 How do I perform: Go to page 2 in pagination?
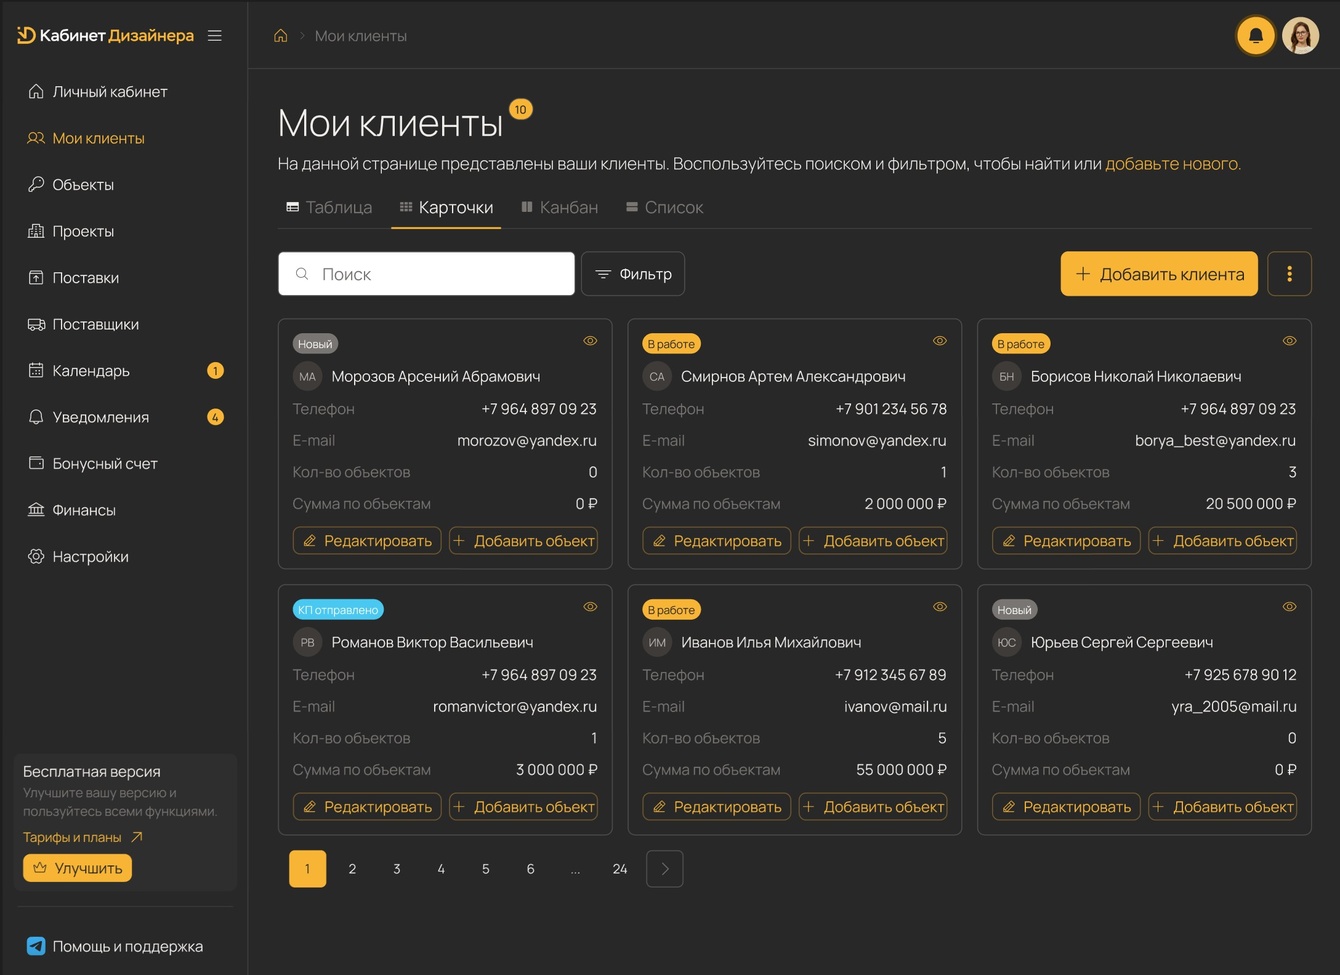coord(352,869)
